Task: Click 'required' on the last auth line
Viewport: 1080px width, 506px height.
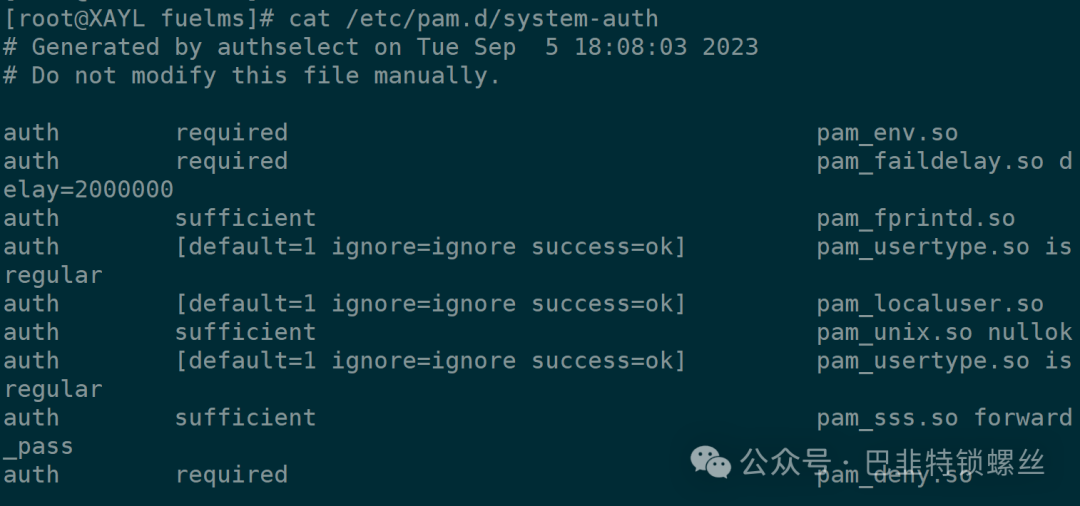Action: pyautogui.click(x=231, y=475)
